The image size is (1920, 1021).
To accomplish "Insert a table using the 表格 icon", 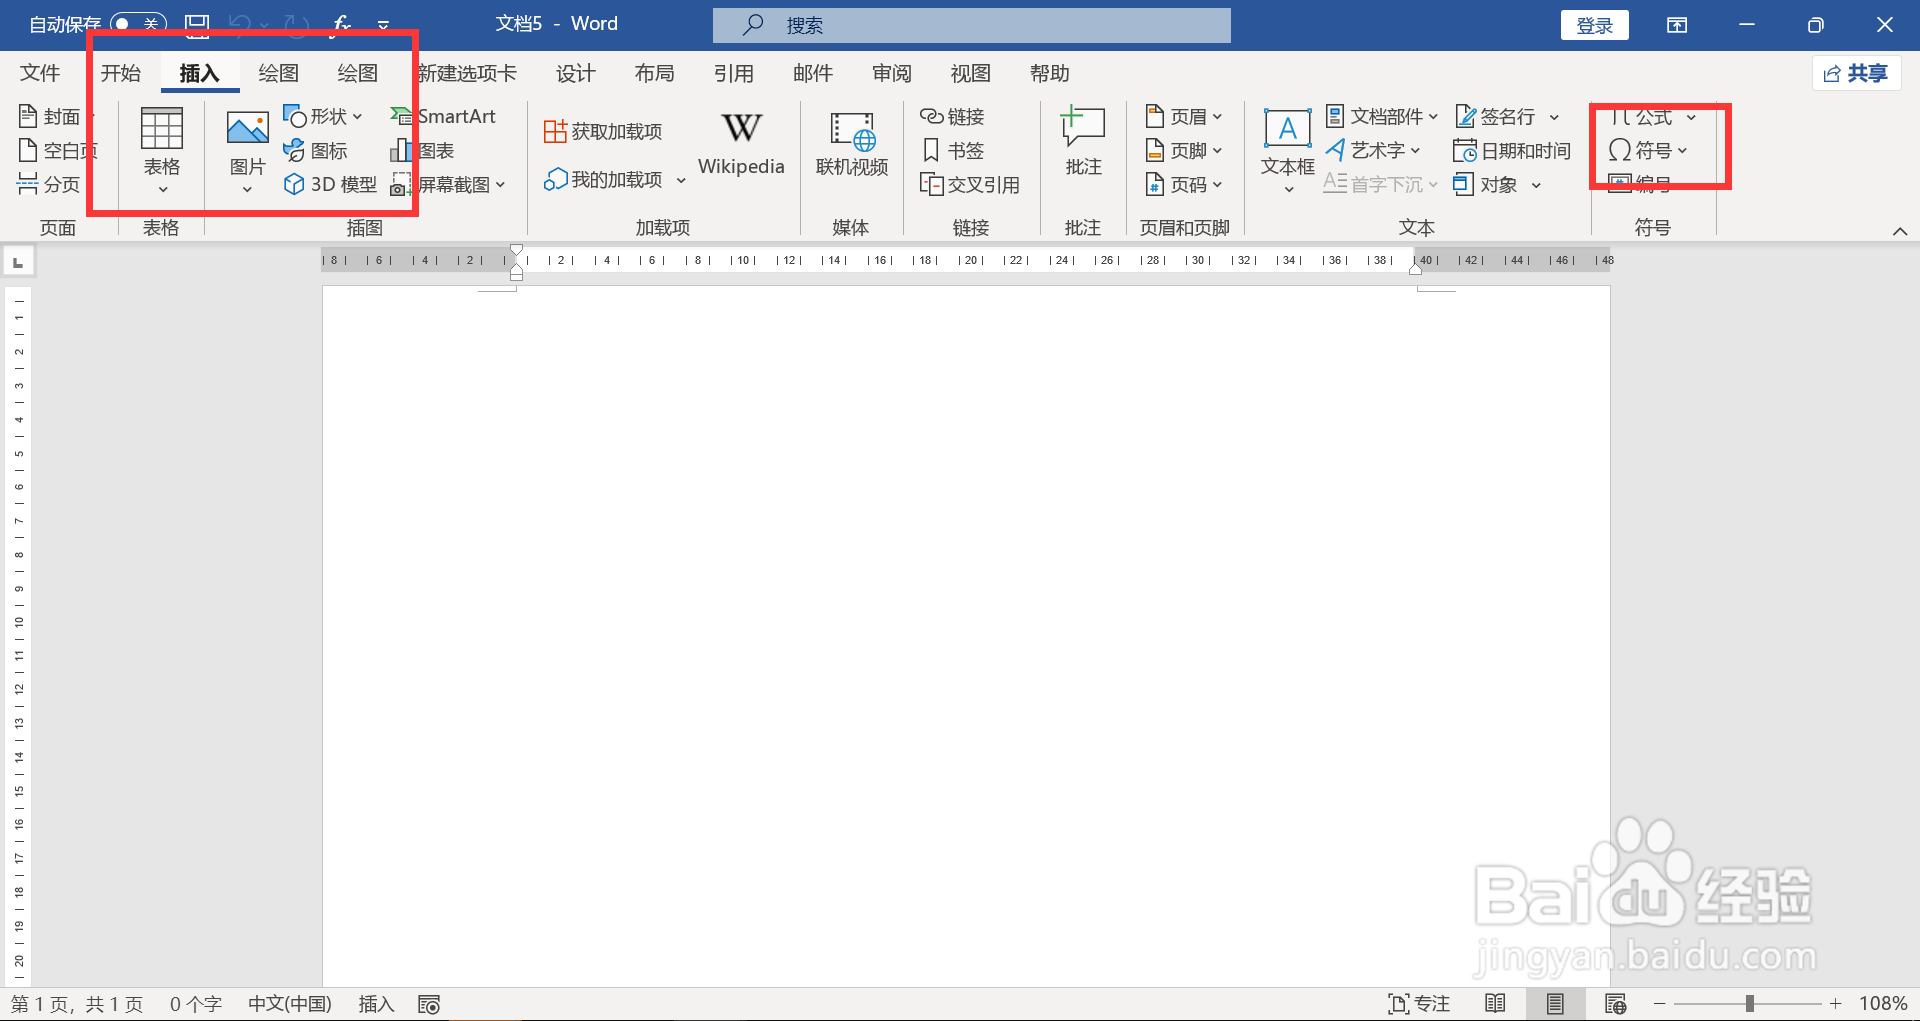I will tap(161, 150).
